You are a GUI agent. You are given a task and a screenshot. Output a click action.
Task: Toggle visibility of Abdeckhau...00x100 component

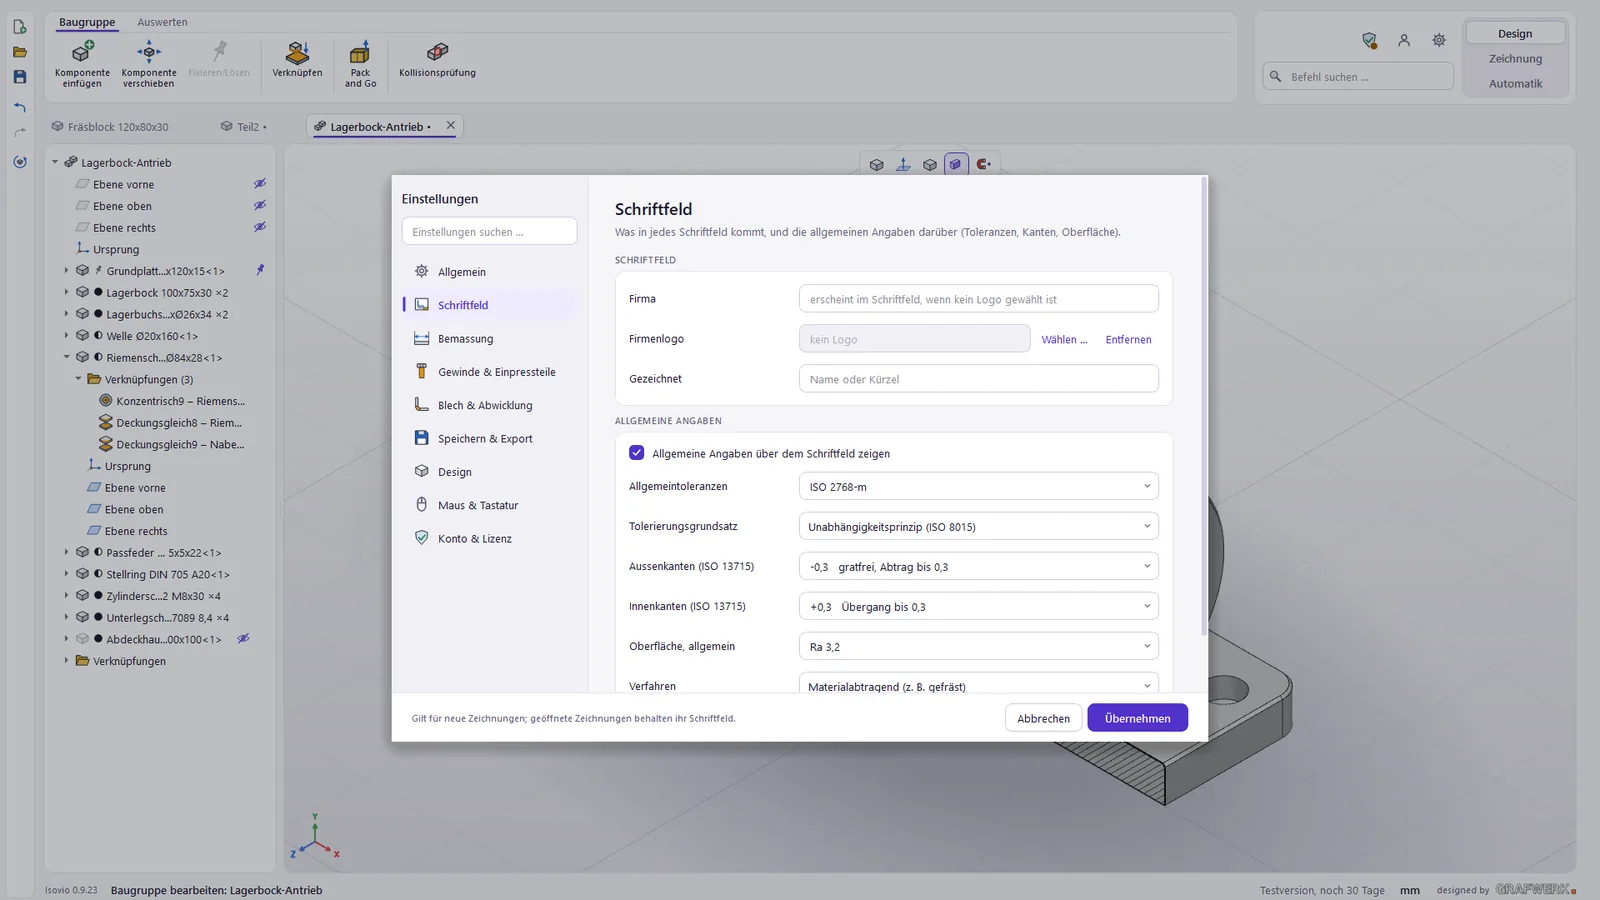(243, 639)
